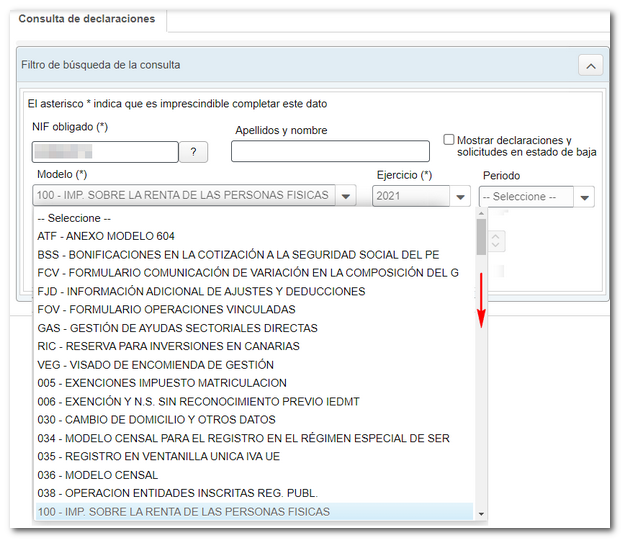Click the dropdown list scrollbar thumb
Viewport: 621px width, 539px height.
481,237
